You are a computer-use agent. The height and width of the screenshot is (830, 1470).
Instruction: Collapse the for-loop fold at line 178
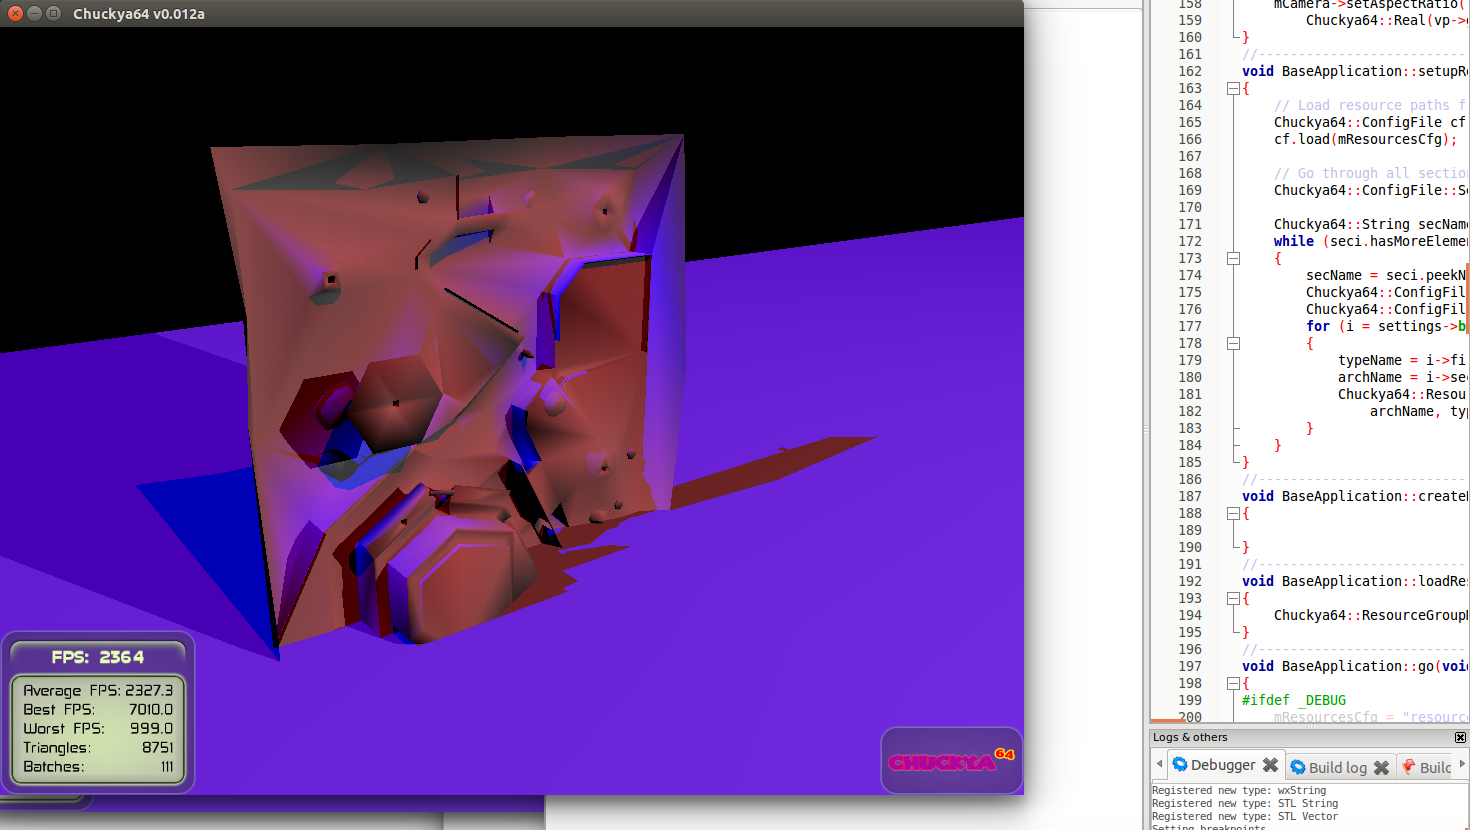1234,344
